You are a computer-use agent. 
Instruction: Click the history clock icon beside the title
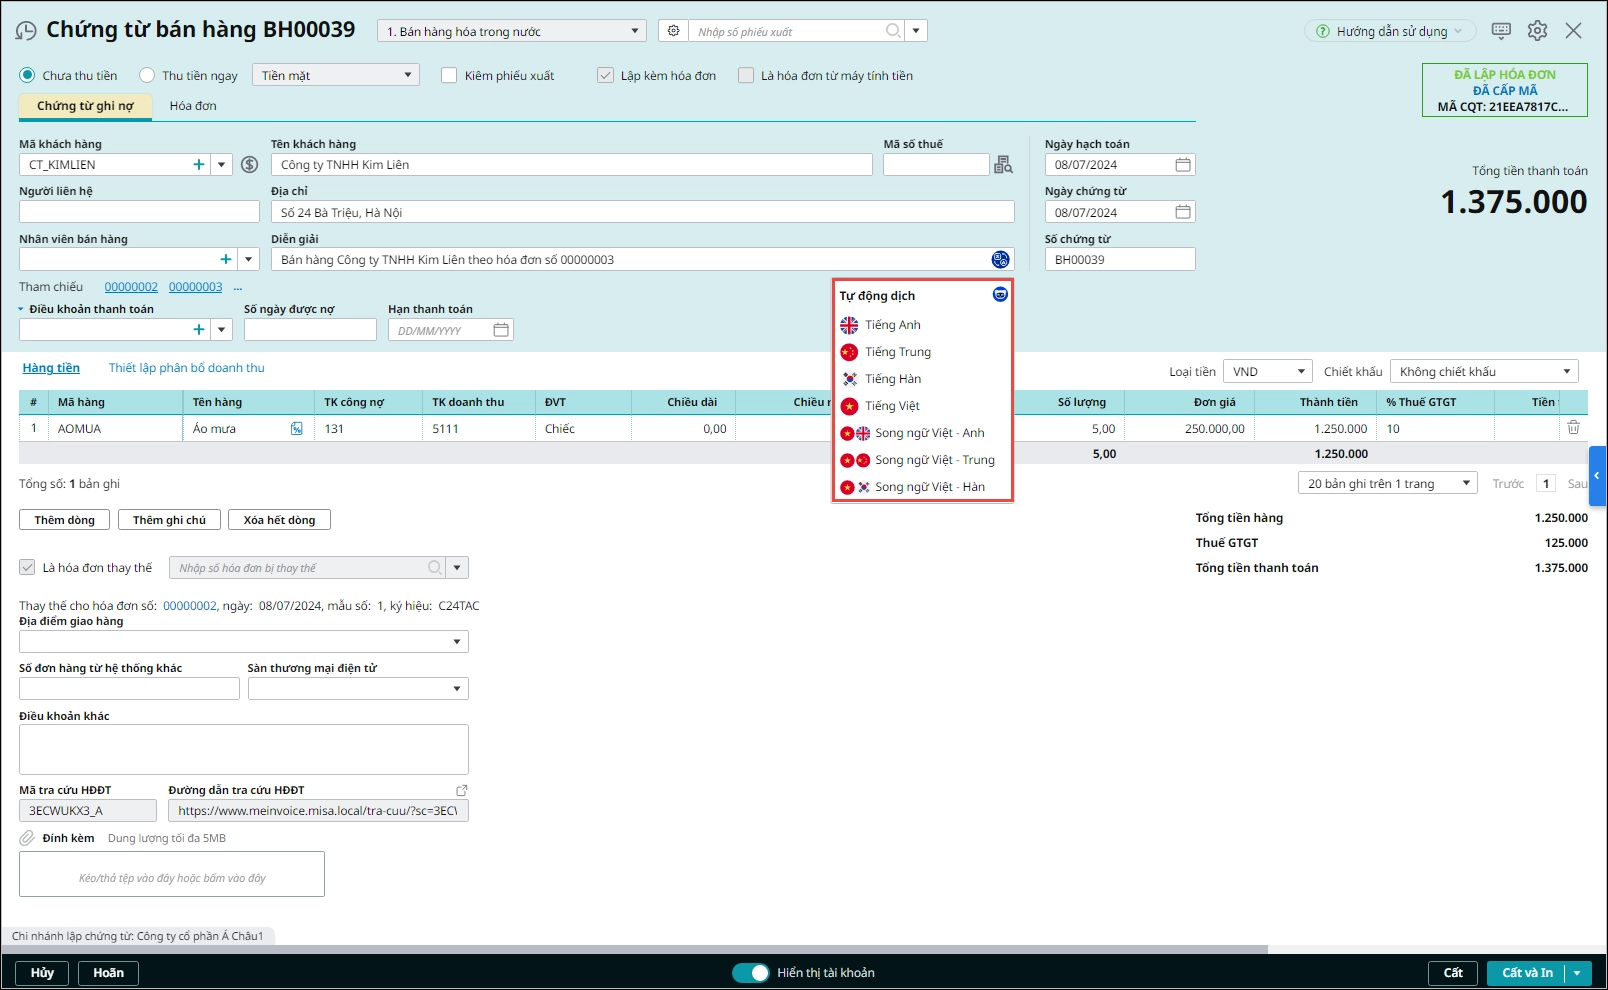(26, 31)
